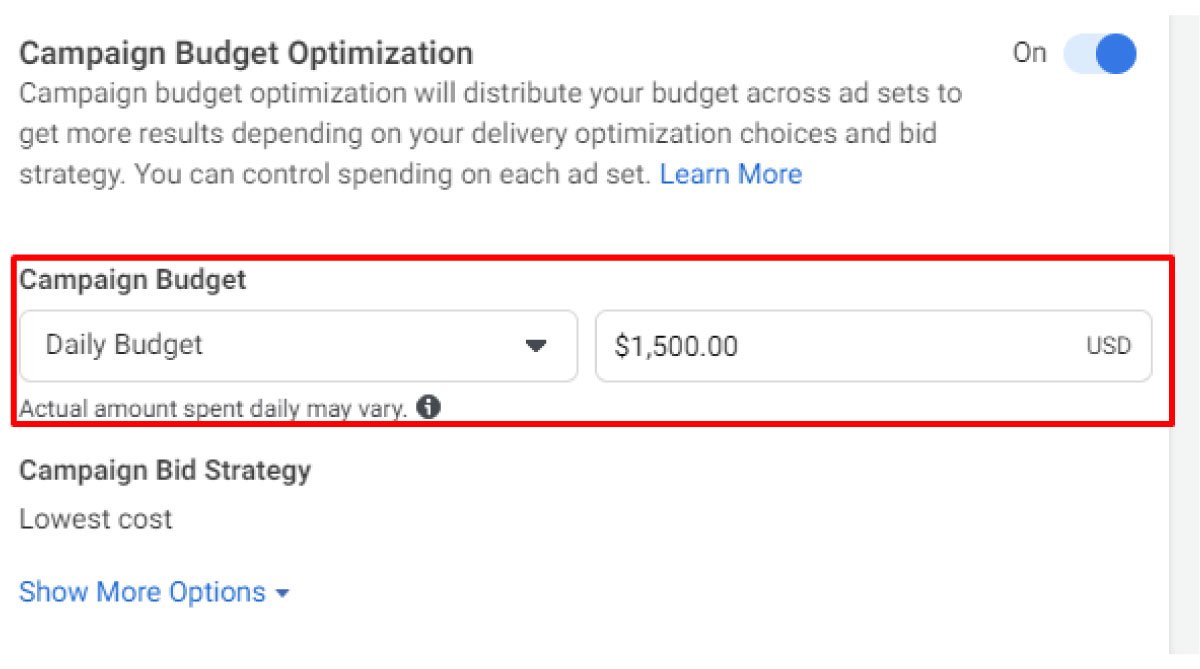The width and height of the screenshot is (1200, 669).
Task: Open the Learn More link
Action: pyautogui.click(x=730, y=175)
